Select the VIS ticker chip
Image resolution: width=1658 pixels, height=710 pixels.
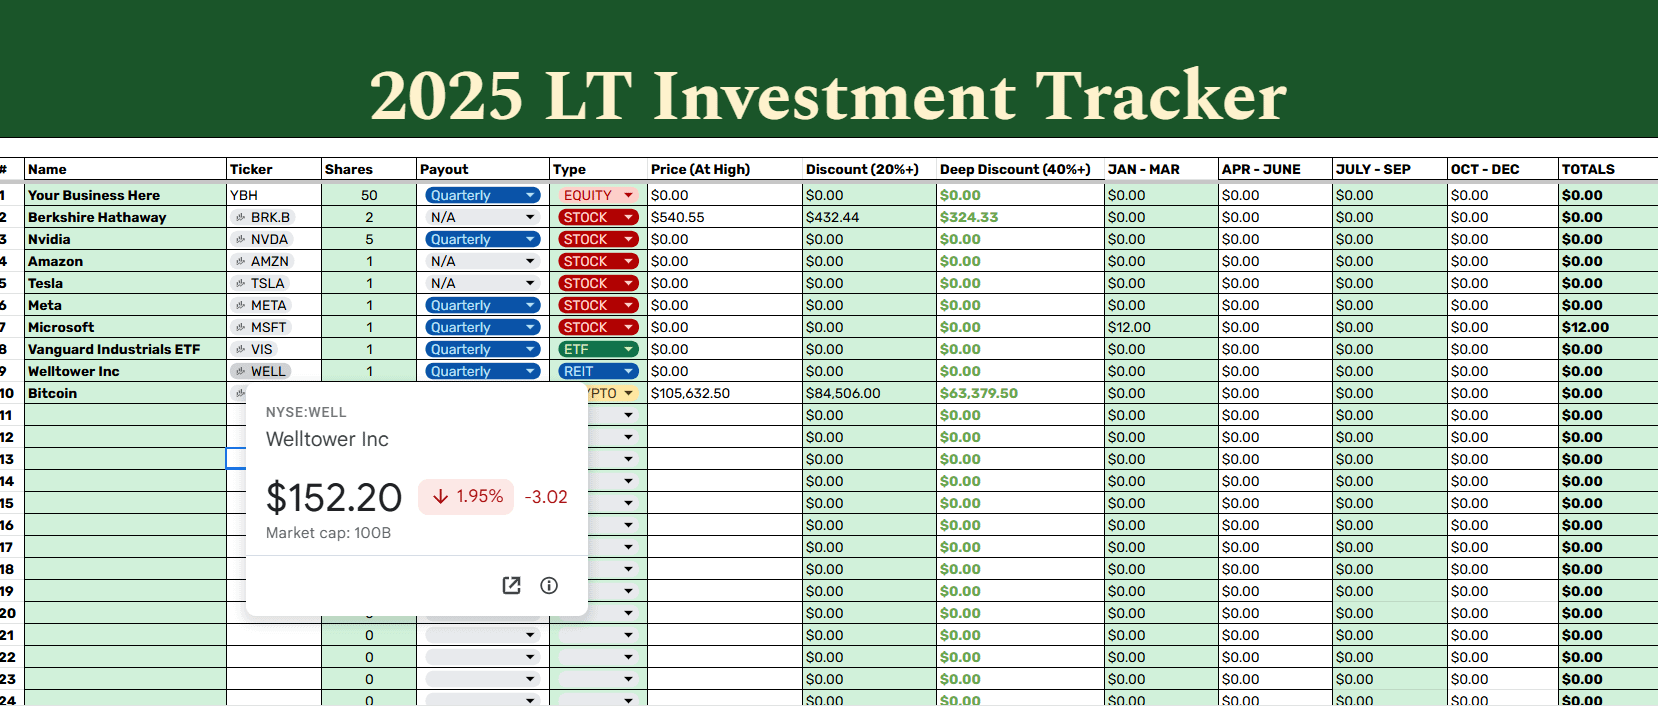(254, 349)
